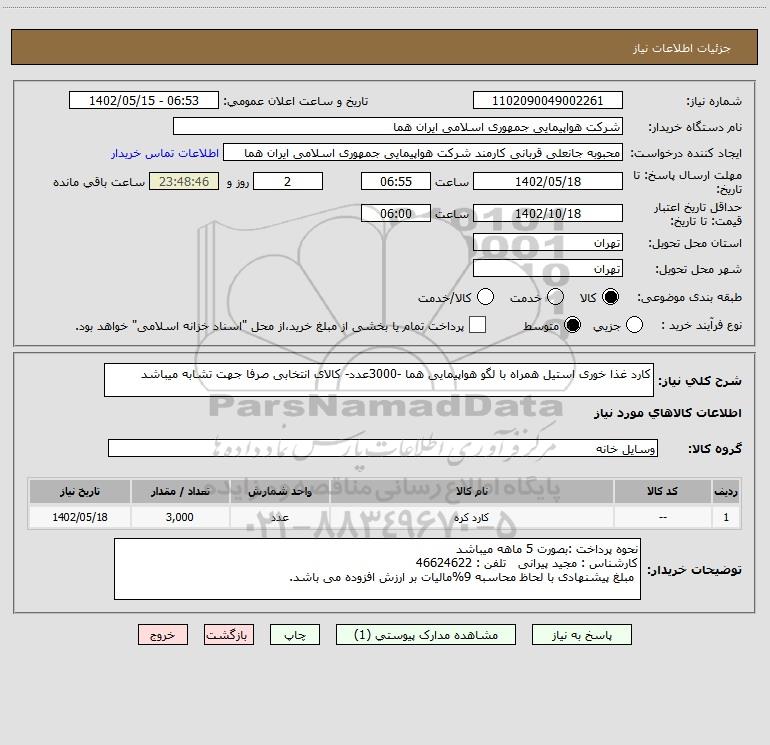770x745 pixels.
Task: Click the نام کالا column header
Action: [471, 491]
